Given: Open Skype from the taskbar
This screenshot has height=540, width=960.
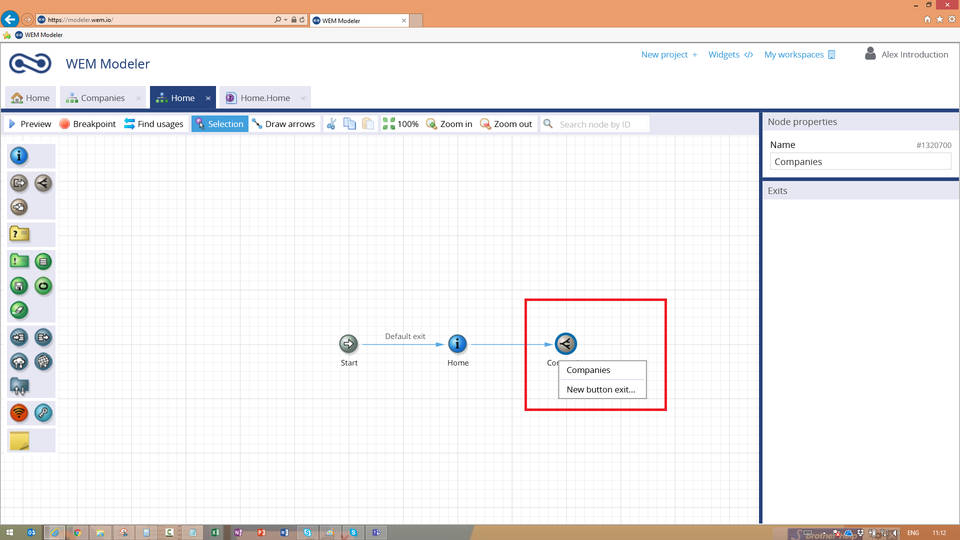Looking at the screenshot, I should (307, 533).
